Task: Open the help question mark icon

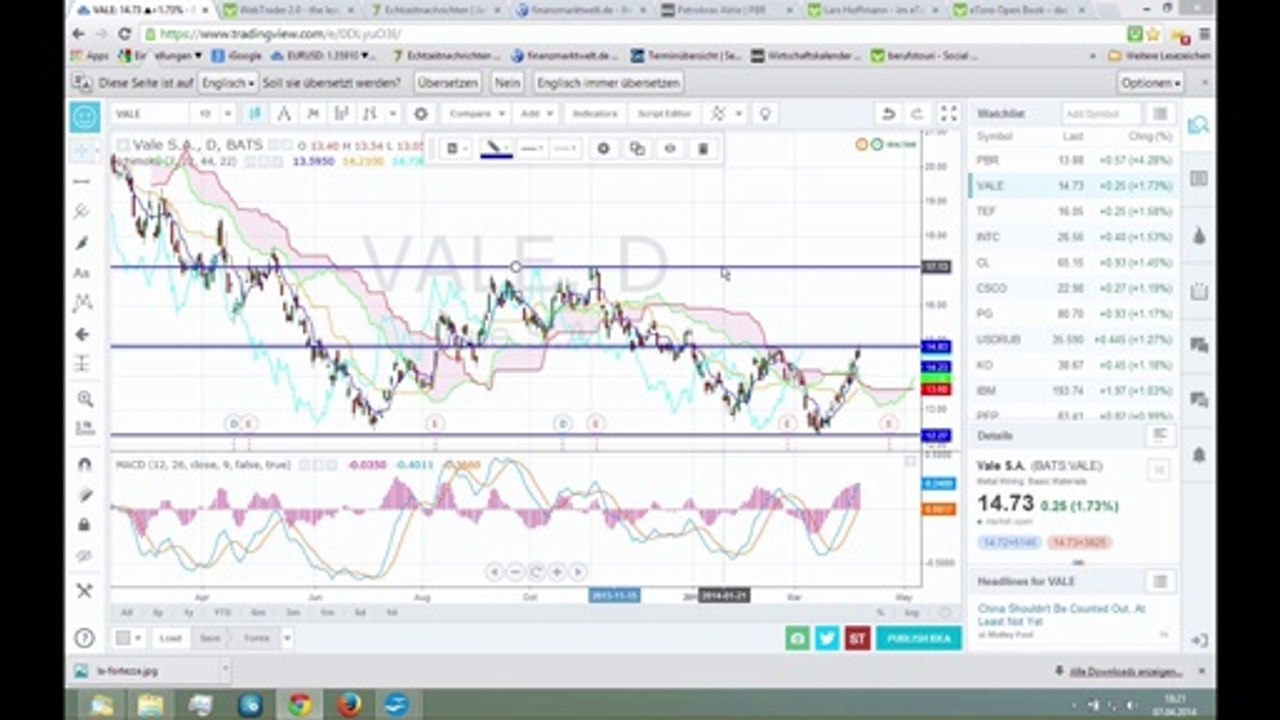Action: (85, 638)
